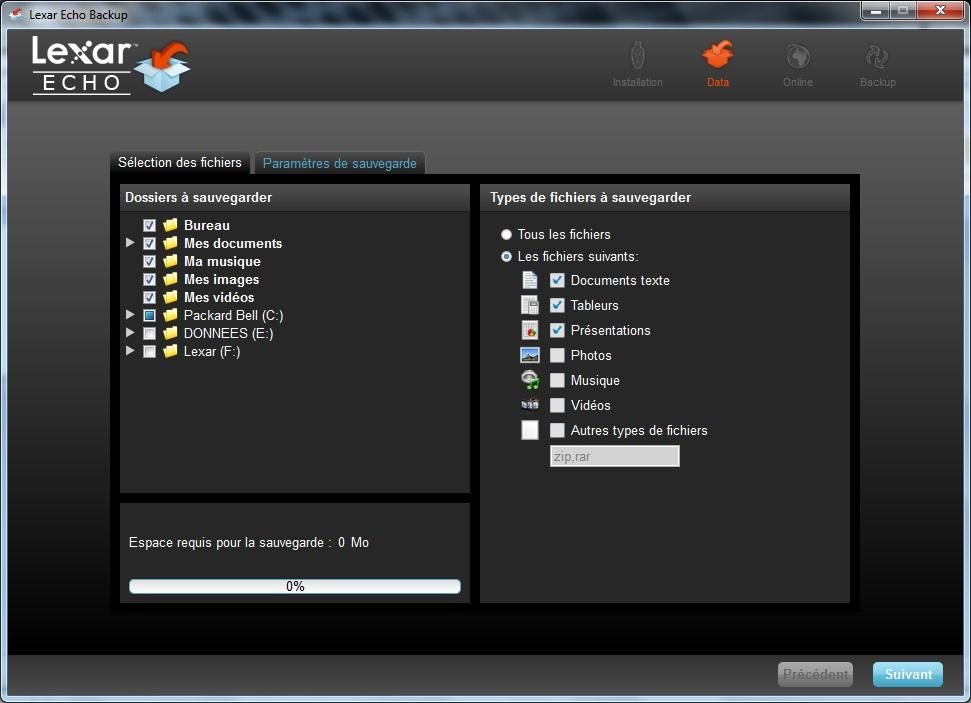Viewport: 971px width, 703px height.
Task: Expand the Lexar (F:) tree node
Action: pyautogui.click(x=130, y=350)
